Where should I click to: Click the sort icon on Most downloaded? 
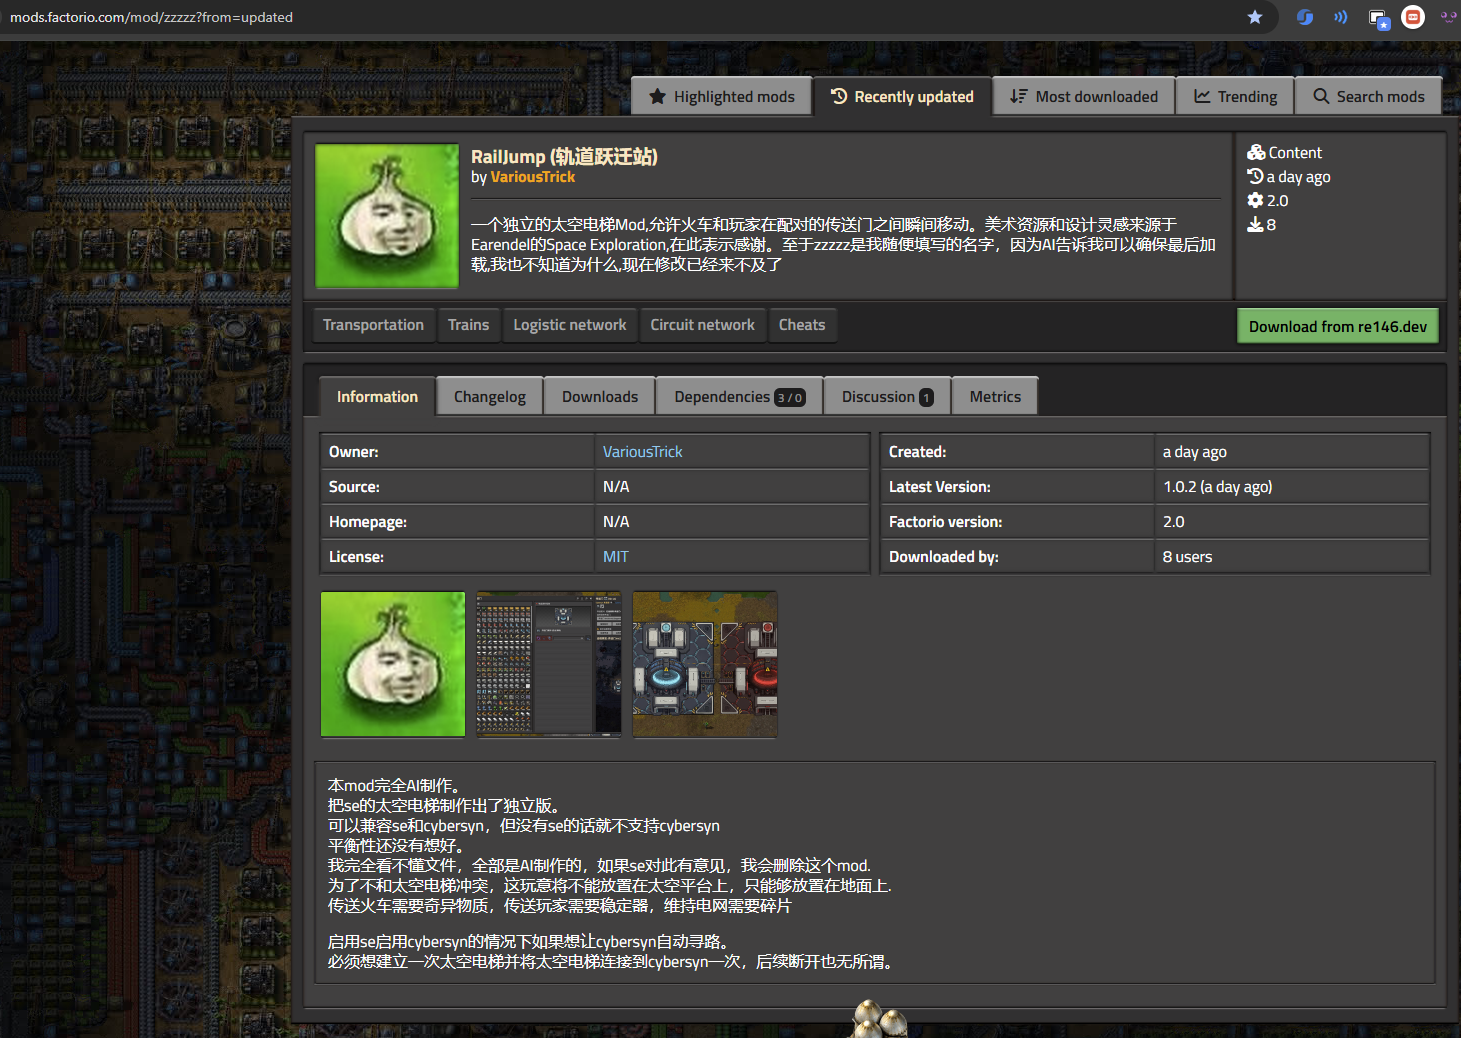[x=1018, y=97]
